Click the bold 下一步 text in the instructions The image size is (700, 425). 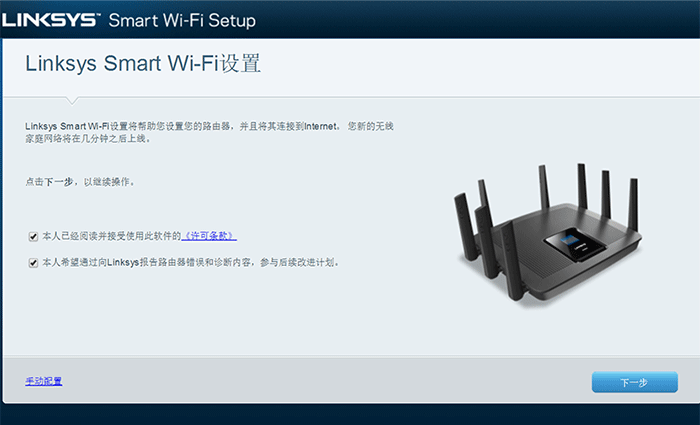(58, 182)
